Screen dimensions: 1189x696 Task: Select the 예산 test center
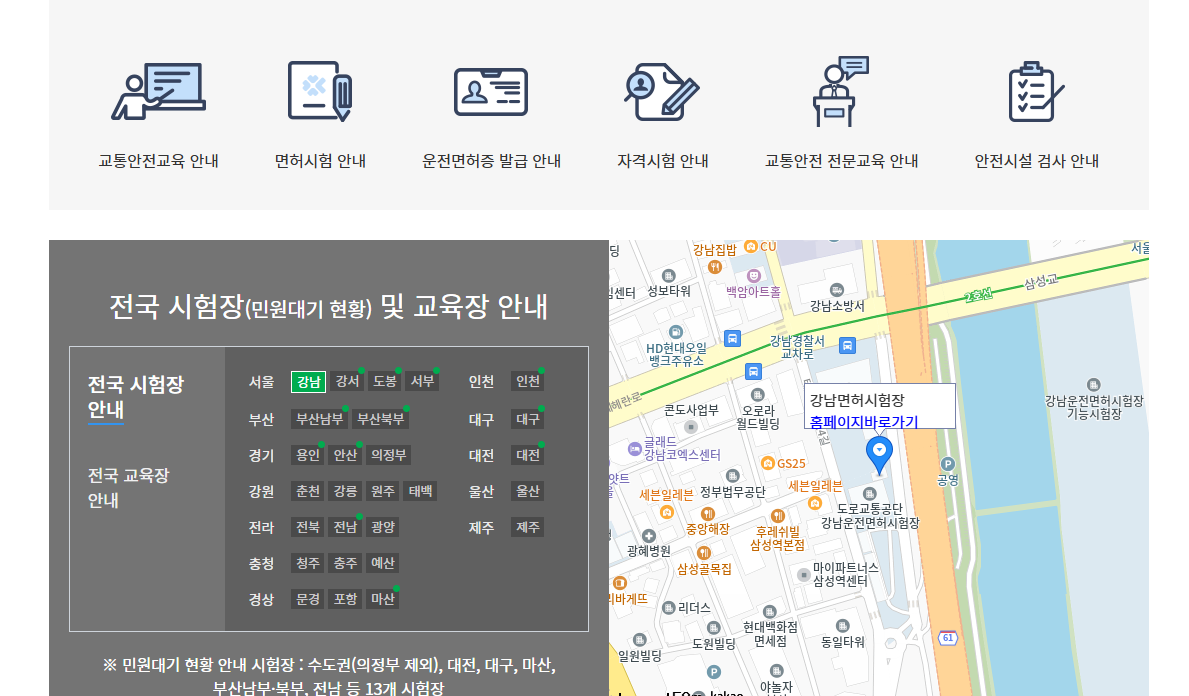pyautogui.click(x=383, y=563)
